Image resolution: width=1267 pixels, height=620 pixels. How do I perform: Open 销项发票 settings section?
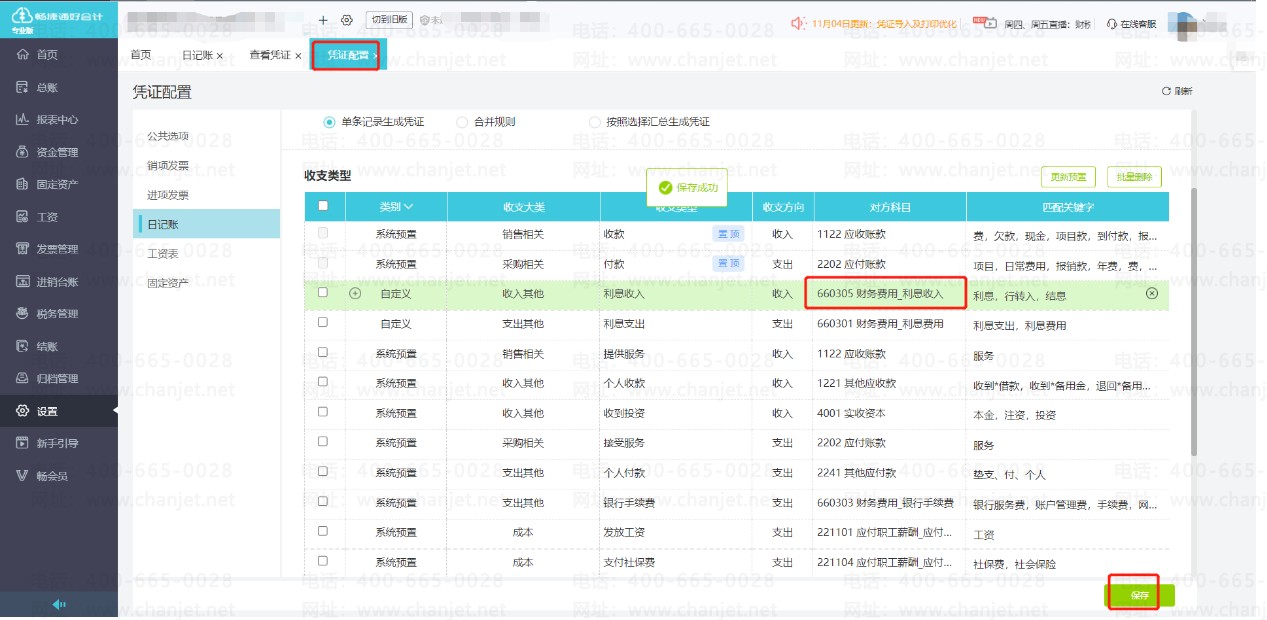coord(168,165)
